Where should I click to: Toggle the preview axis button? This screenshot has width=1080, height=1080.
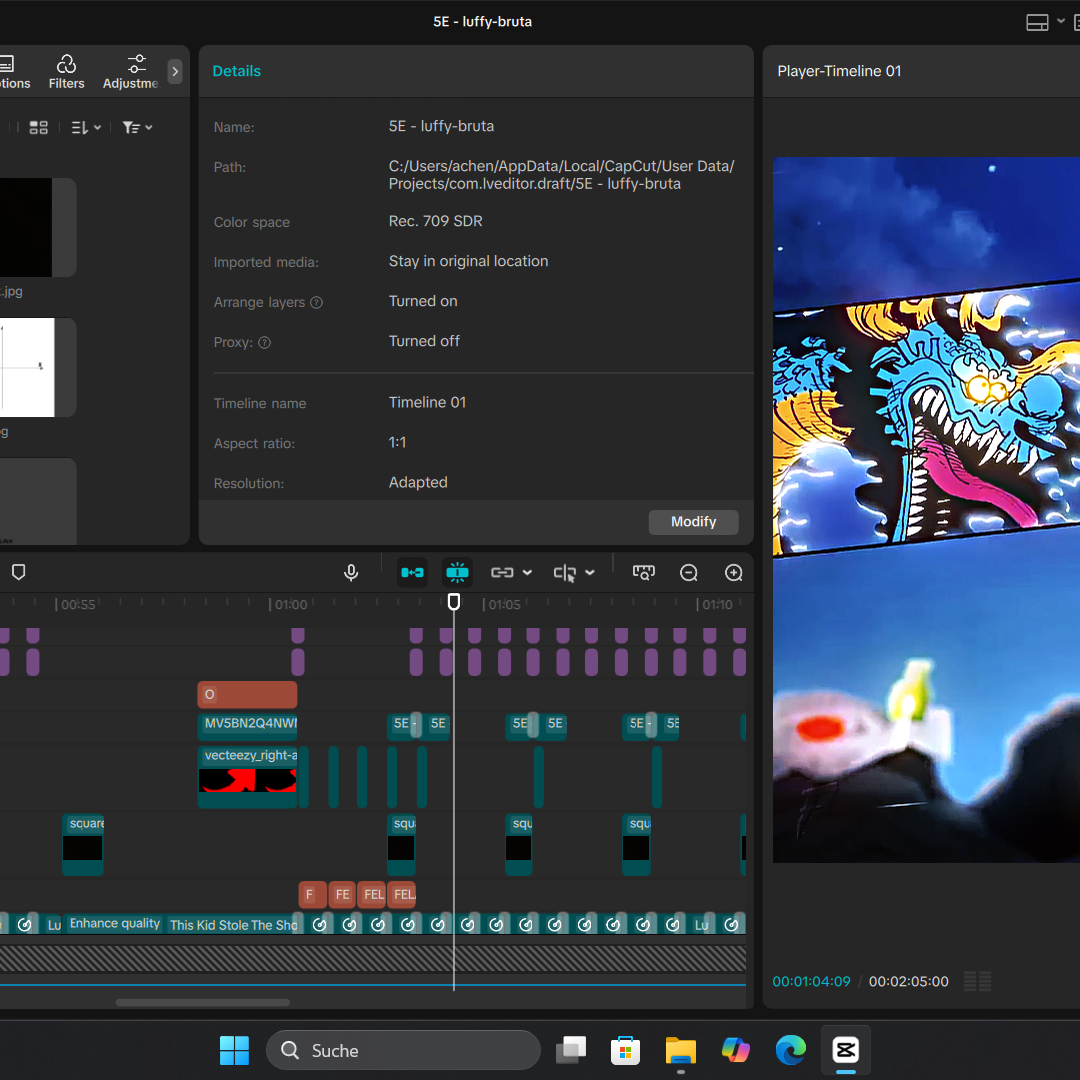coord(565,572)
